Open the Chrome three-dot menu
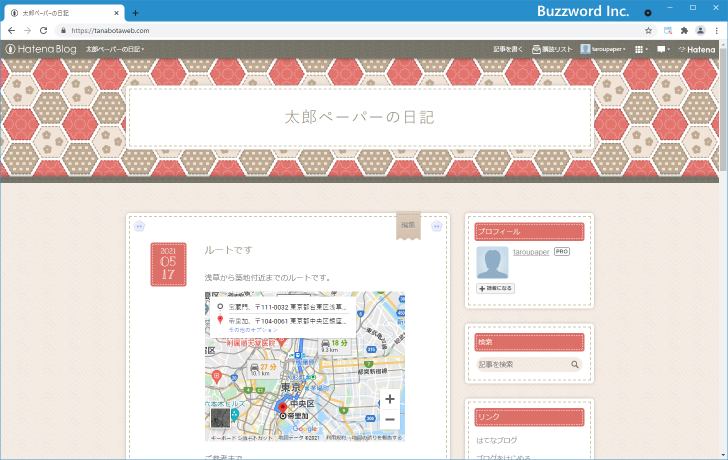The width and height of the screenshot is (728, 460). tap(717, 31)
